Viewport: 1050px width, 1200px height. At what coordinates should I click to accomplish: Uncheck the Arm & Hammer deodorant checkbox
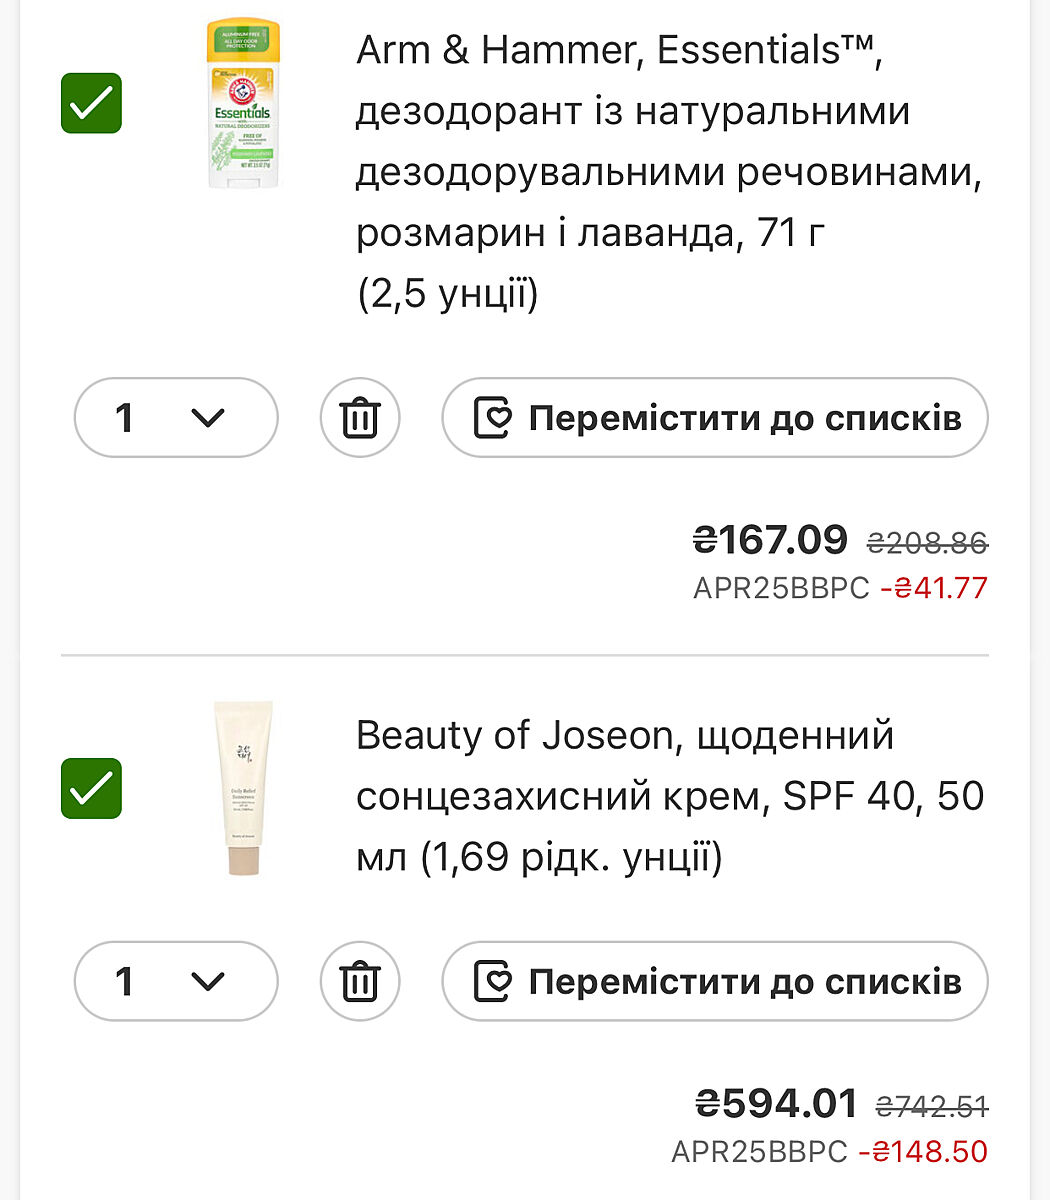(91, 103)
